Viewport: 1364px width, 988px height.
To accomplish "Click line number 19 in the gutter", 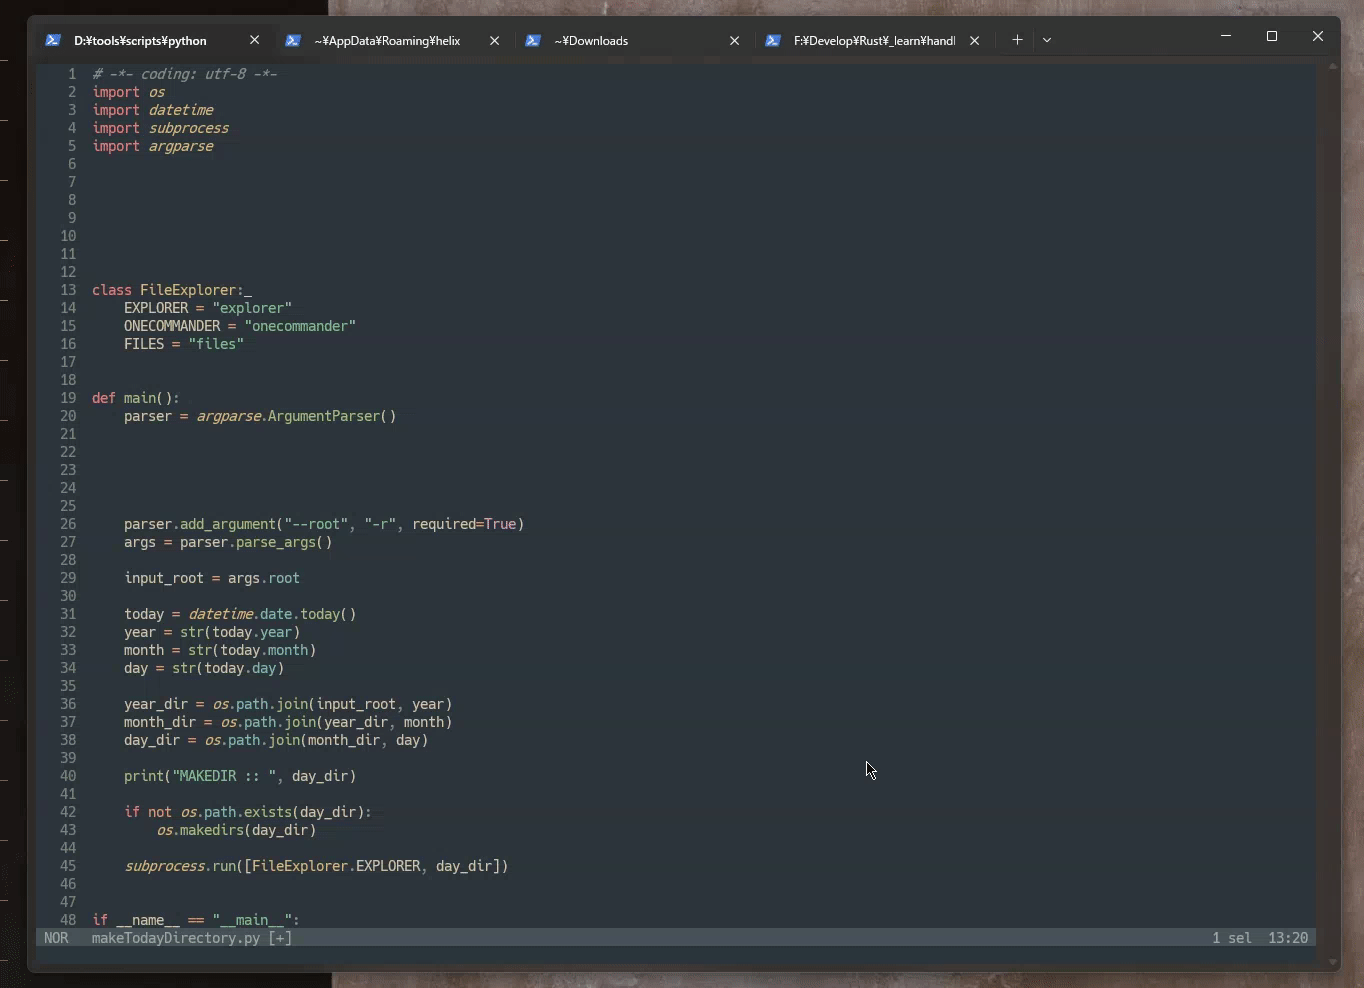I will point(69,398).
